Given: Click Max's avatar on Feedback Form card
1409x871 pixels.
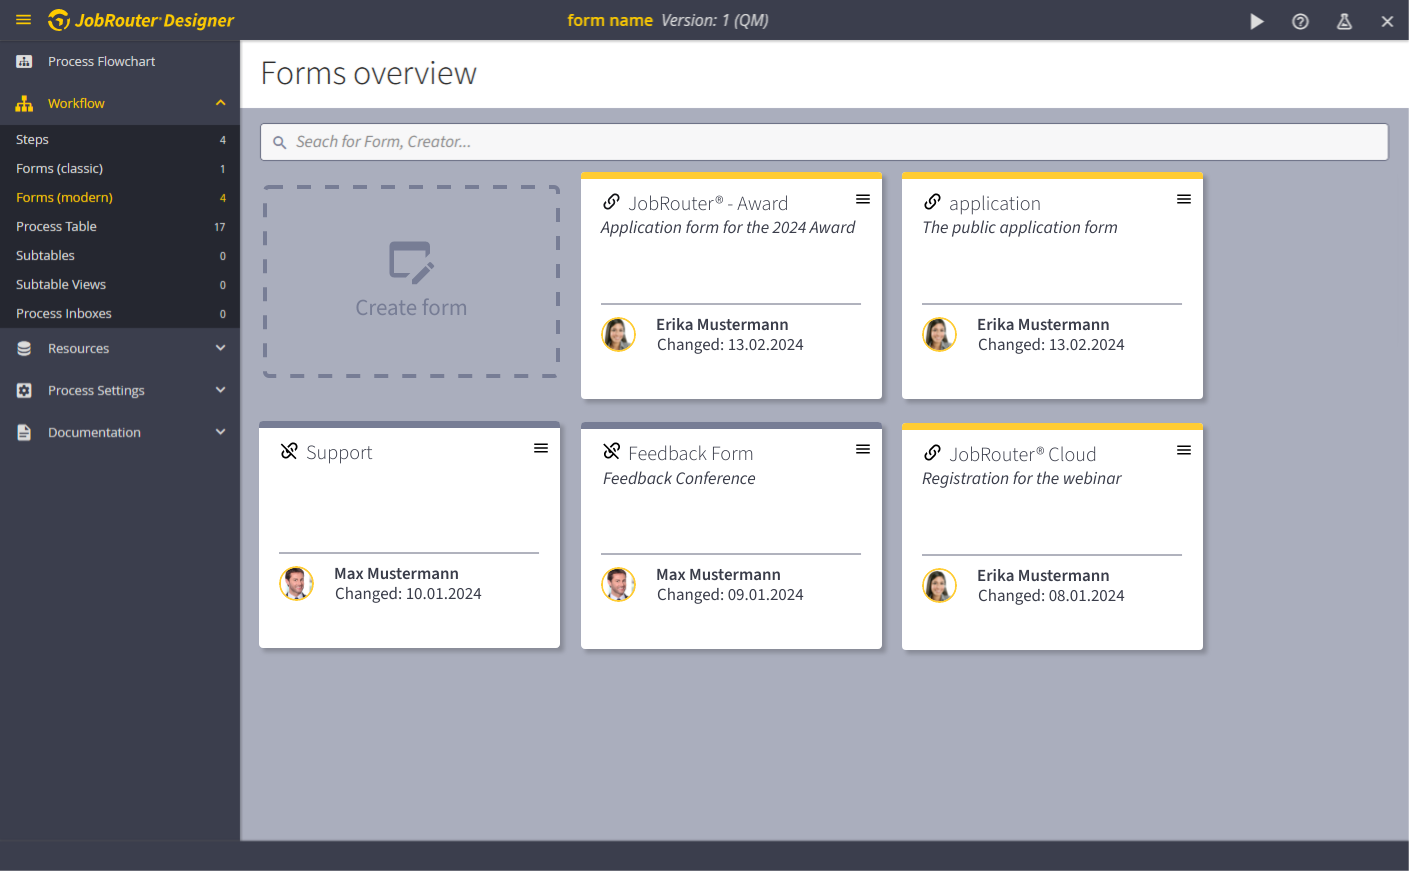Looking at the screenshot, I should pos(619,584).
